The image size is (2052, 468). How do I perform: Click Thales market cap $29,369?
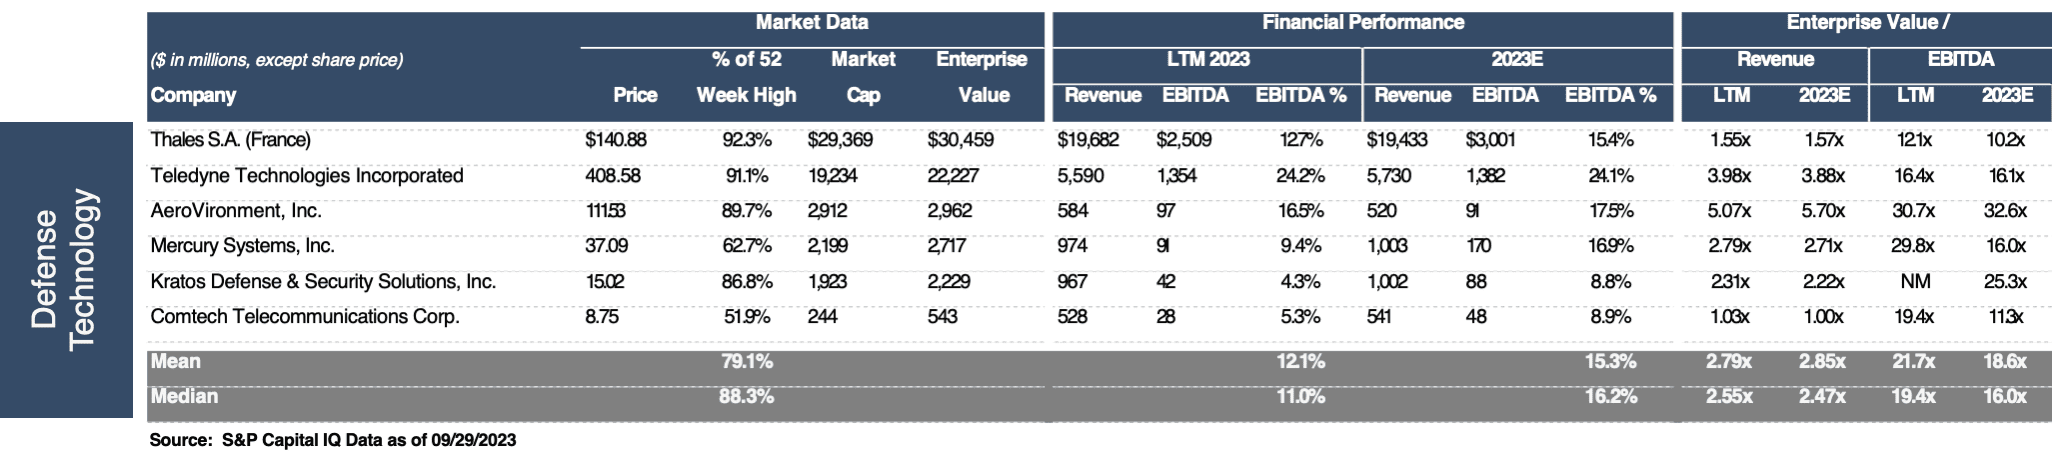point(840,140)
